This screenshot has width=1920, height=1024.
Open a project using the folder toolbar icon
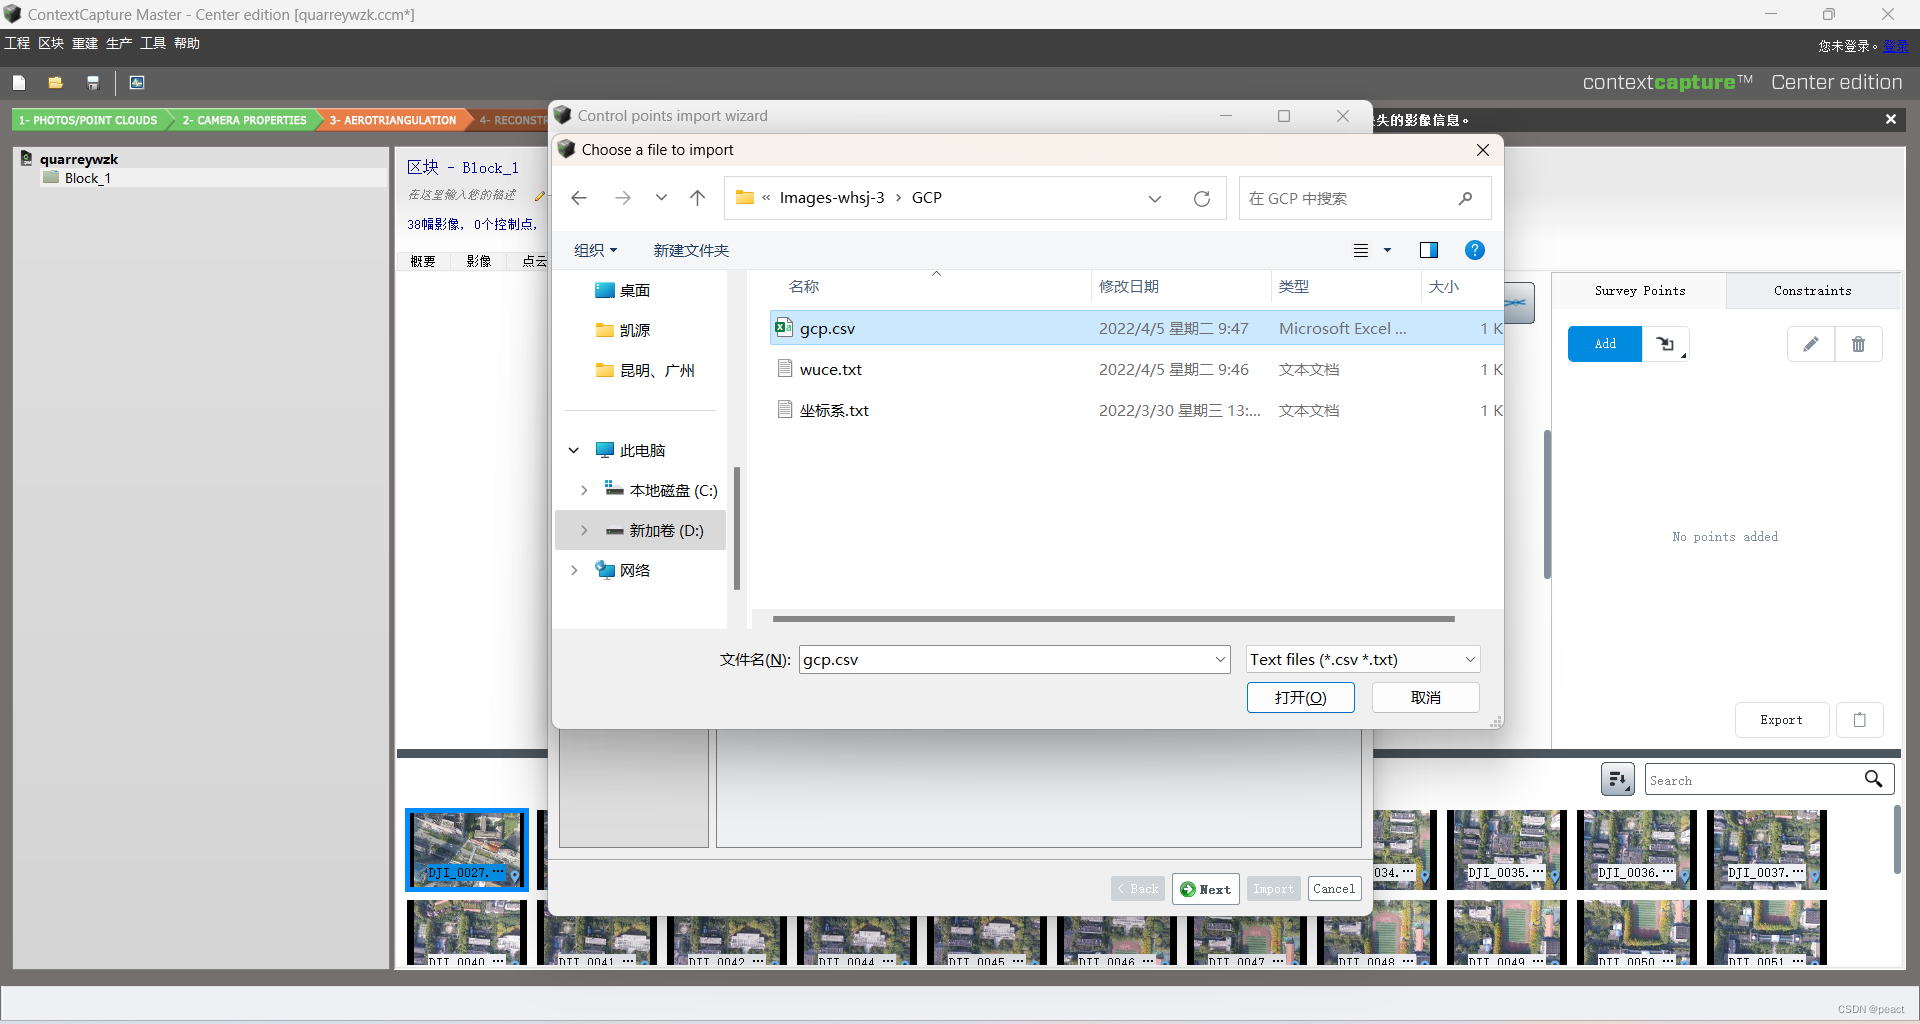[55, 82]
